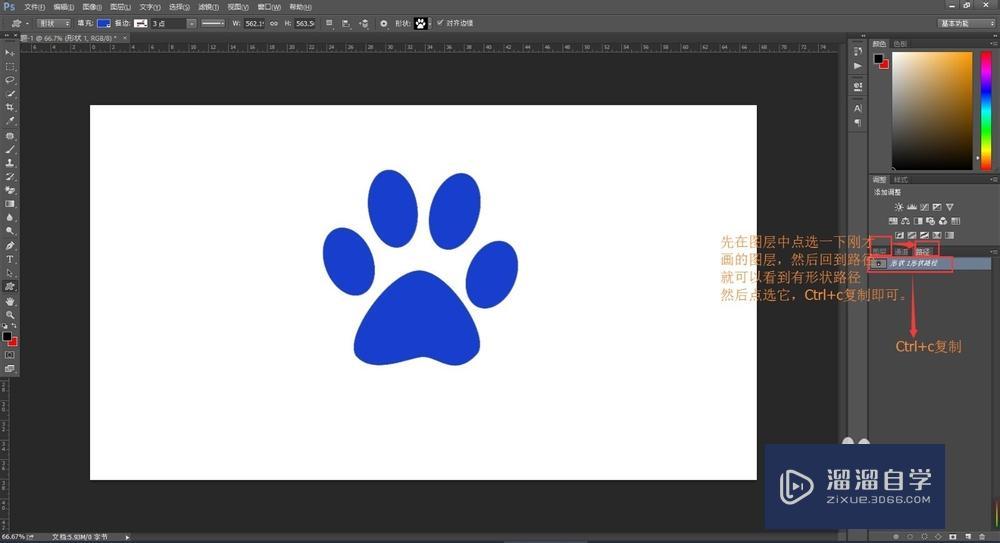Select the Horizontal Type tool
Image resolution: width=1000 pixels, height=543 pixels.
(x=10, y=259)
